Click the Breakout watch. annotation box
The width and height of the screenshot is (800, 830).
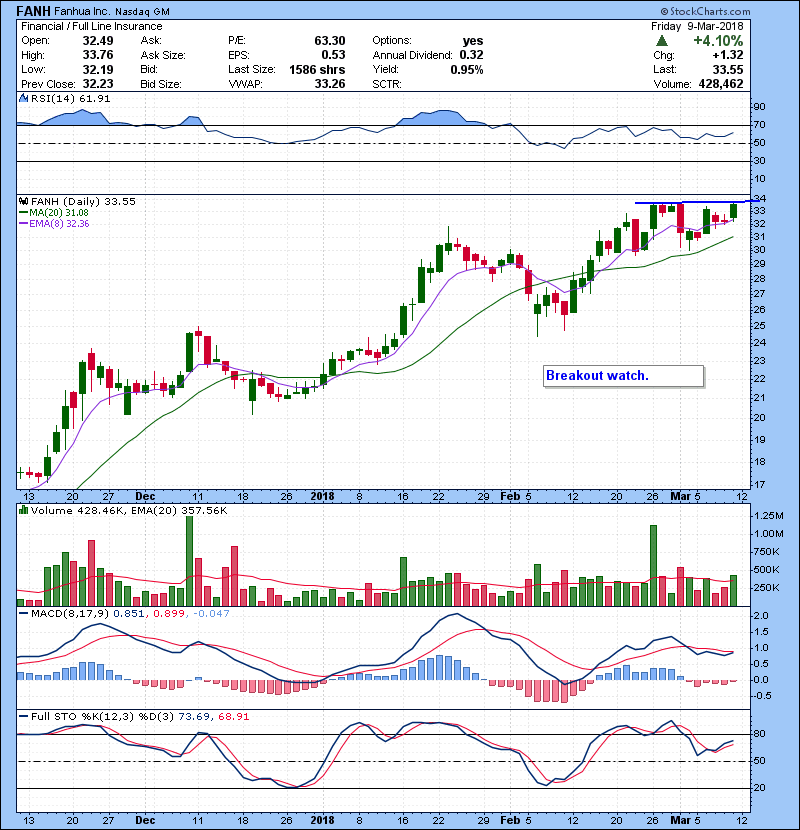tap(624, 376)
